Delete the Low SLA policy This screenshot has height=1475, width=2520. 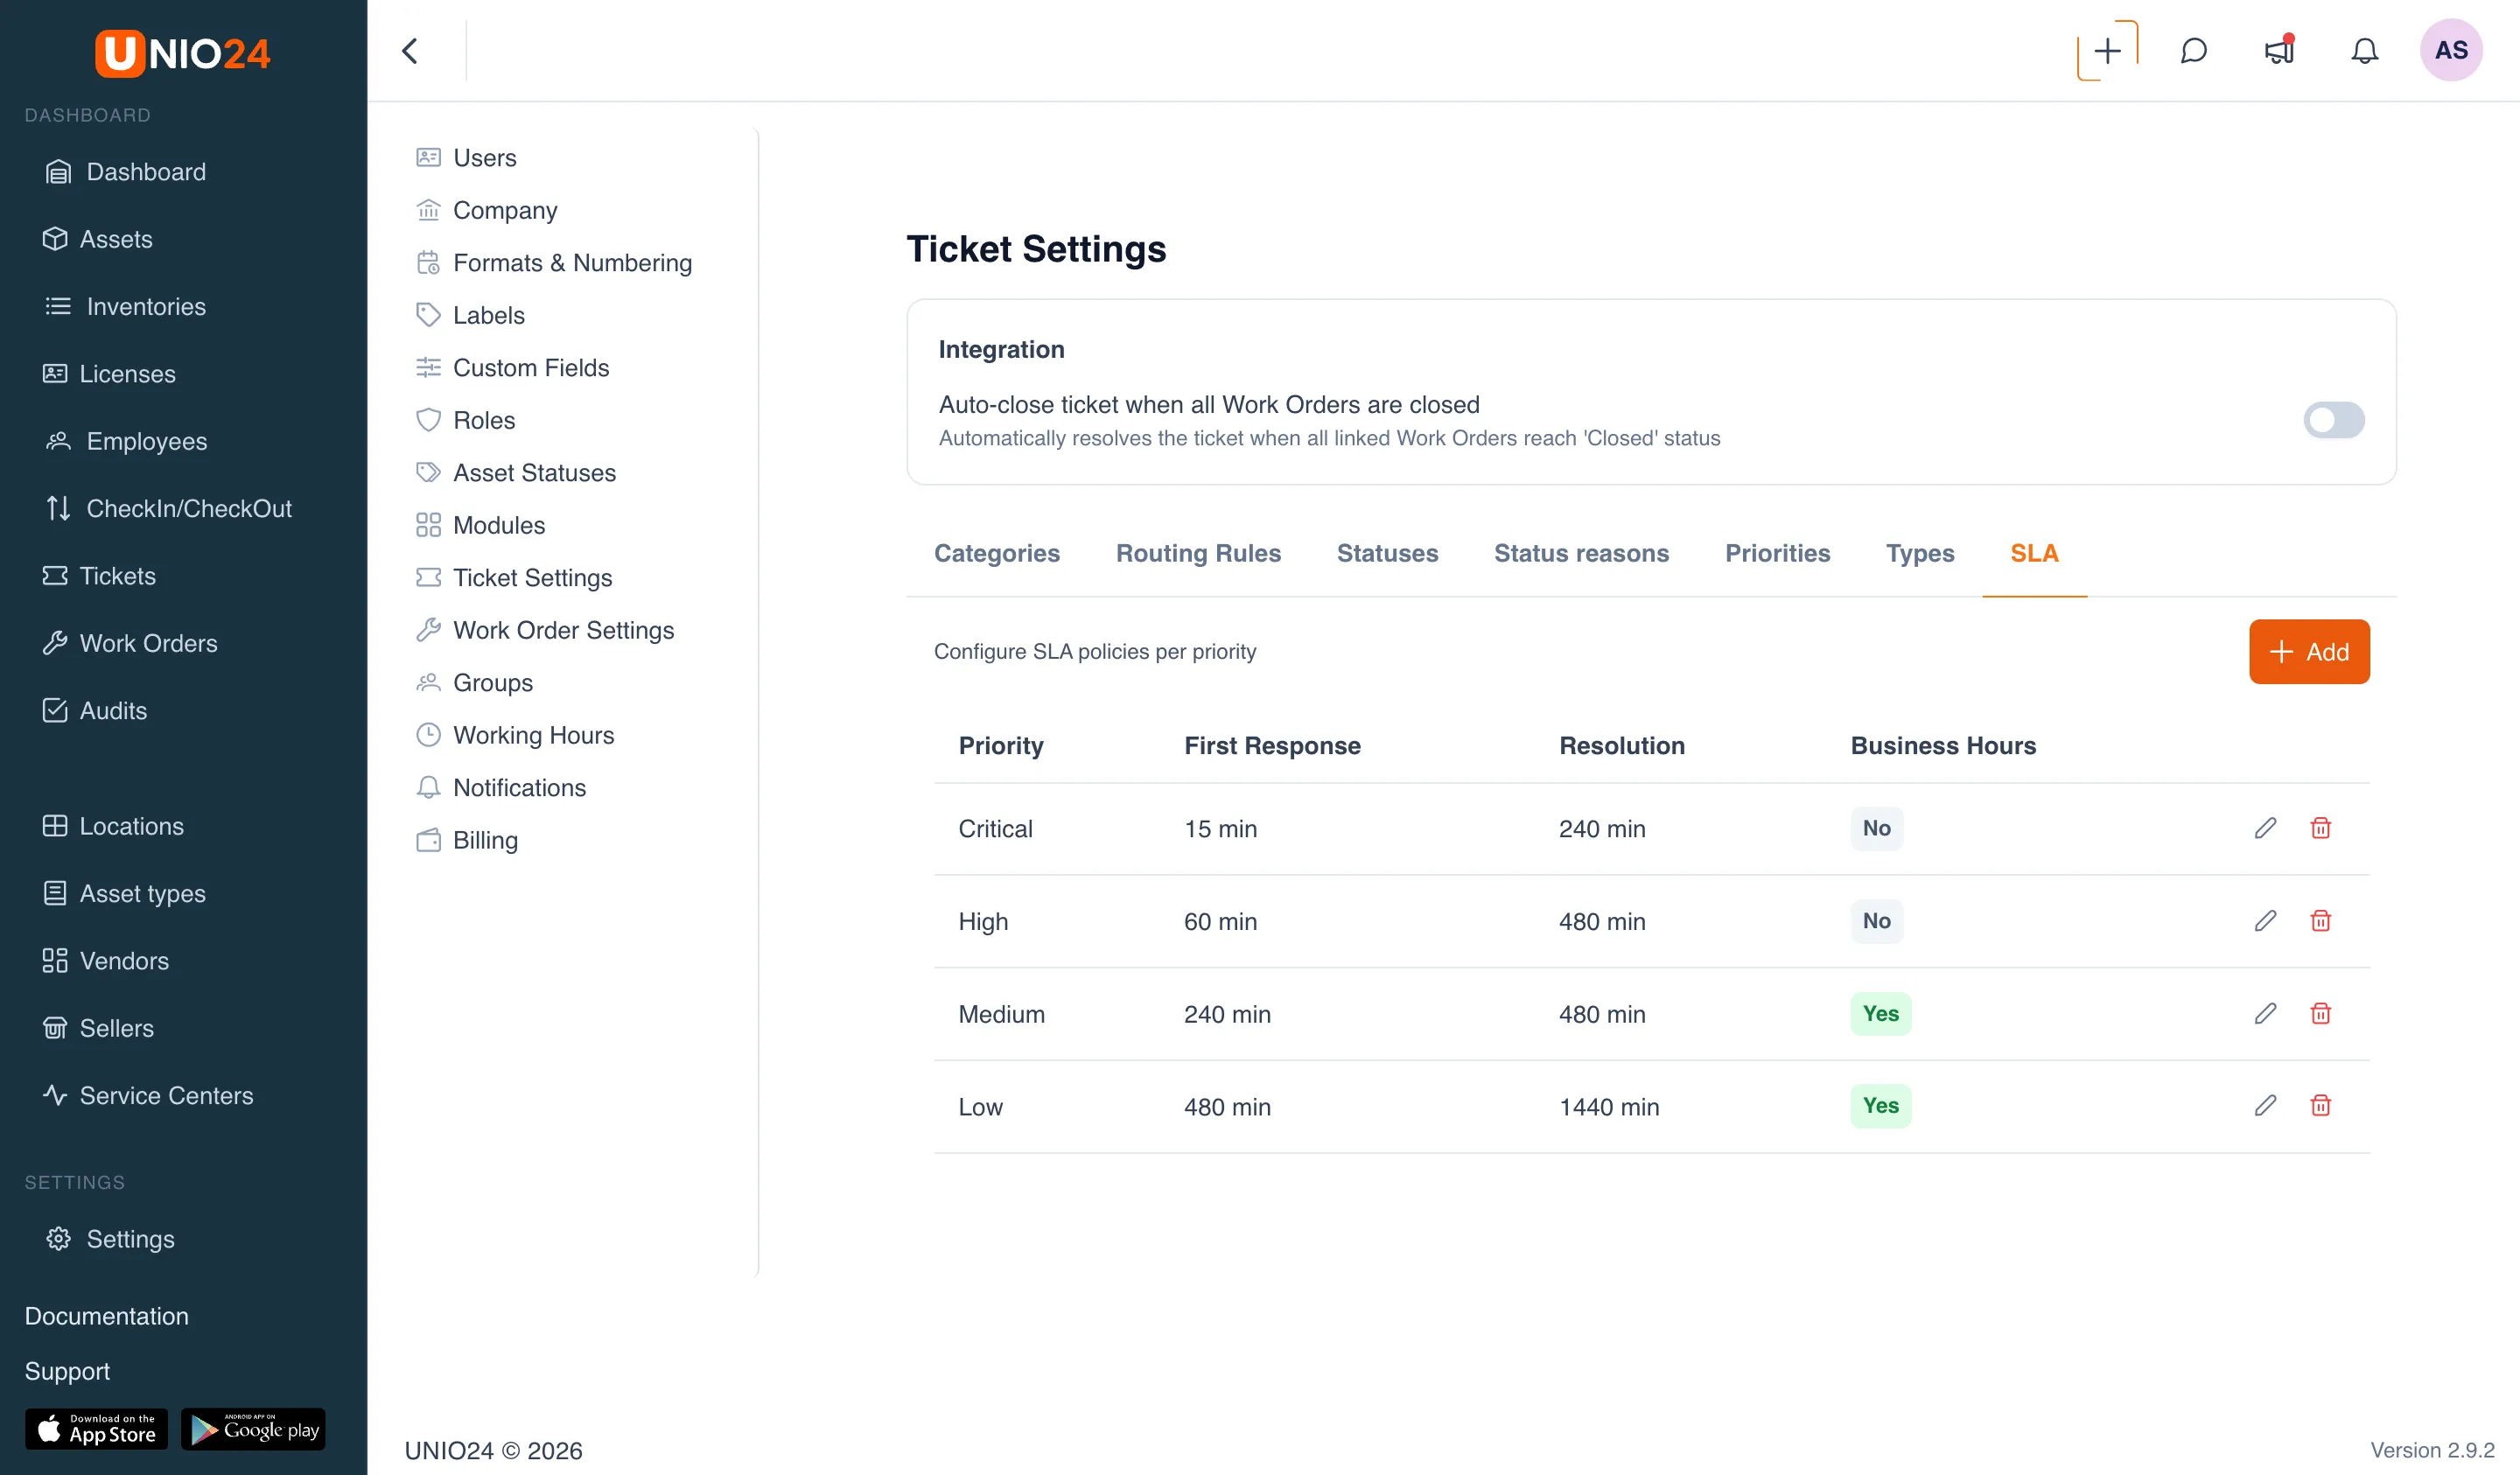[2320, 1105]
